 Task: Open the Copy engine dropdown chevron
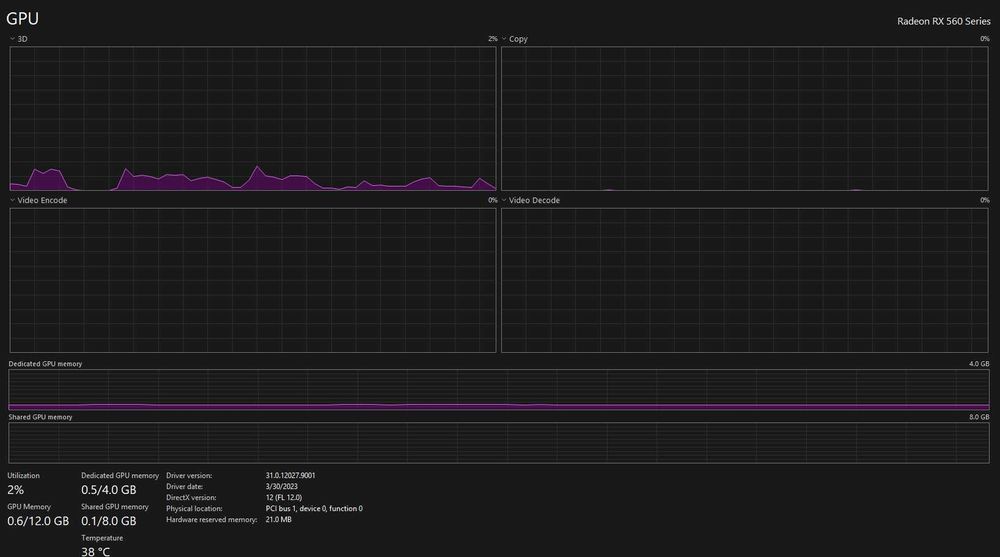click(504, 39)
